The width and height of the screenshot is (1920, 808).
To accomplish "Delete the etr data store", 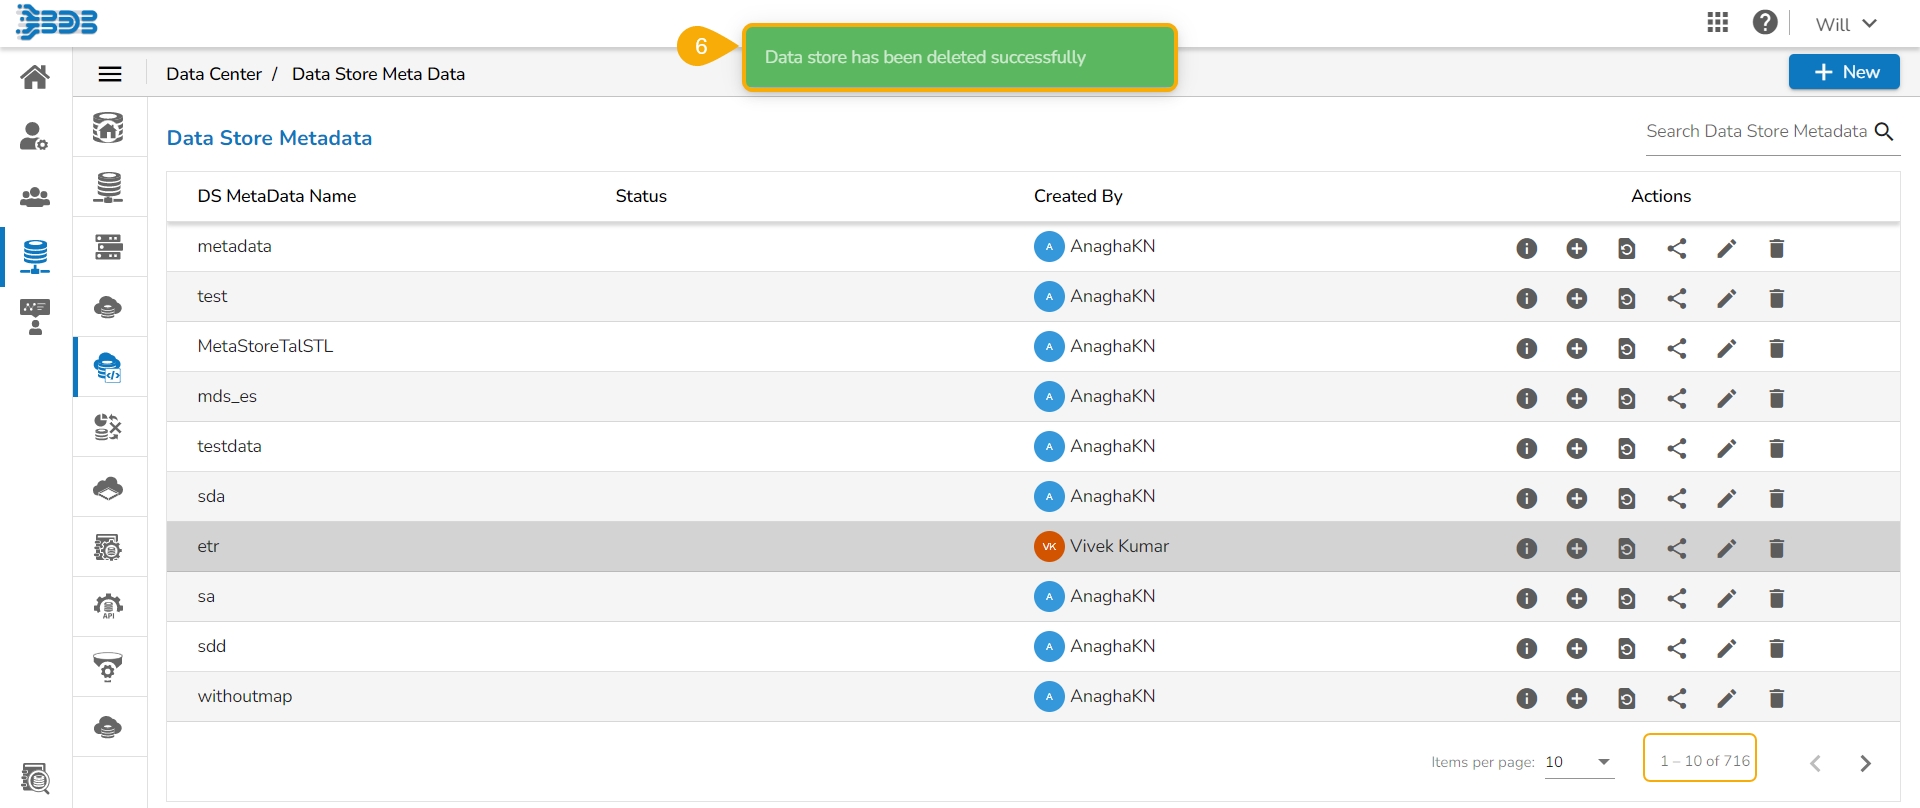I will point(1776,548).
